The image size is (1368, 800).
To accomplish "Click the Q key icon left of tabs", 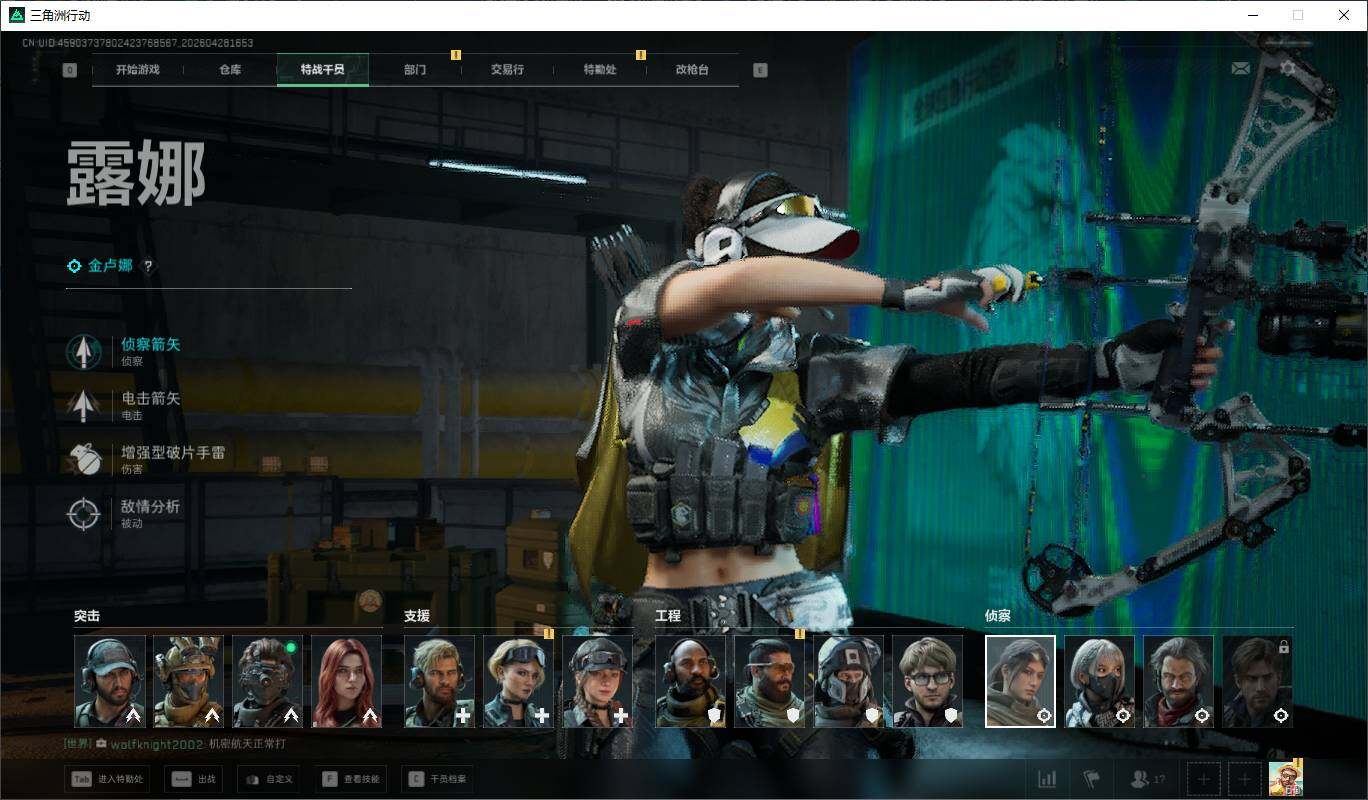I will (69, 70).
